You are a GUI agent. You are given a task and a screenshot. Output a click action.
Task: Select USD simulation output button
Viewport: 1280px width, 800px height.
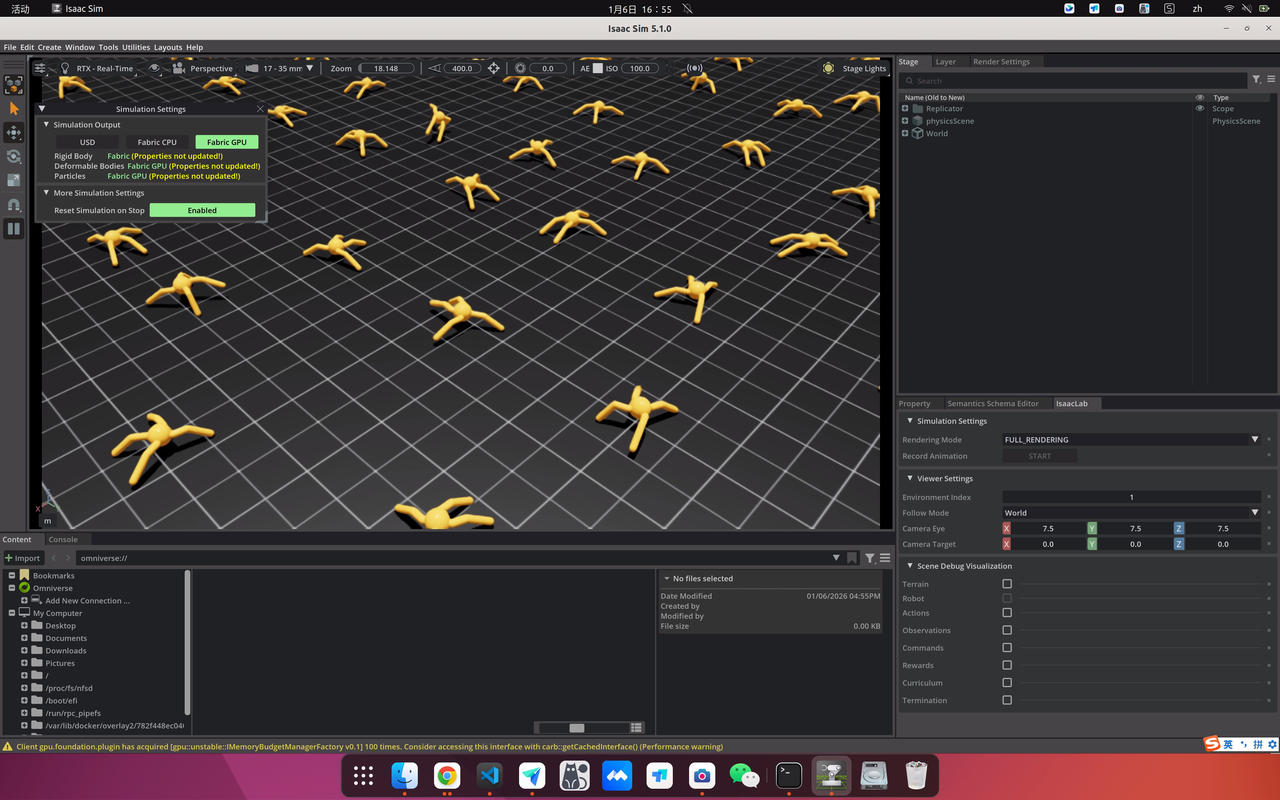(x=88, y=142)
